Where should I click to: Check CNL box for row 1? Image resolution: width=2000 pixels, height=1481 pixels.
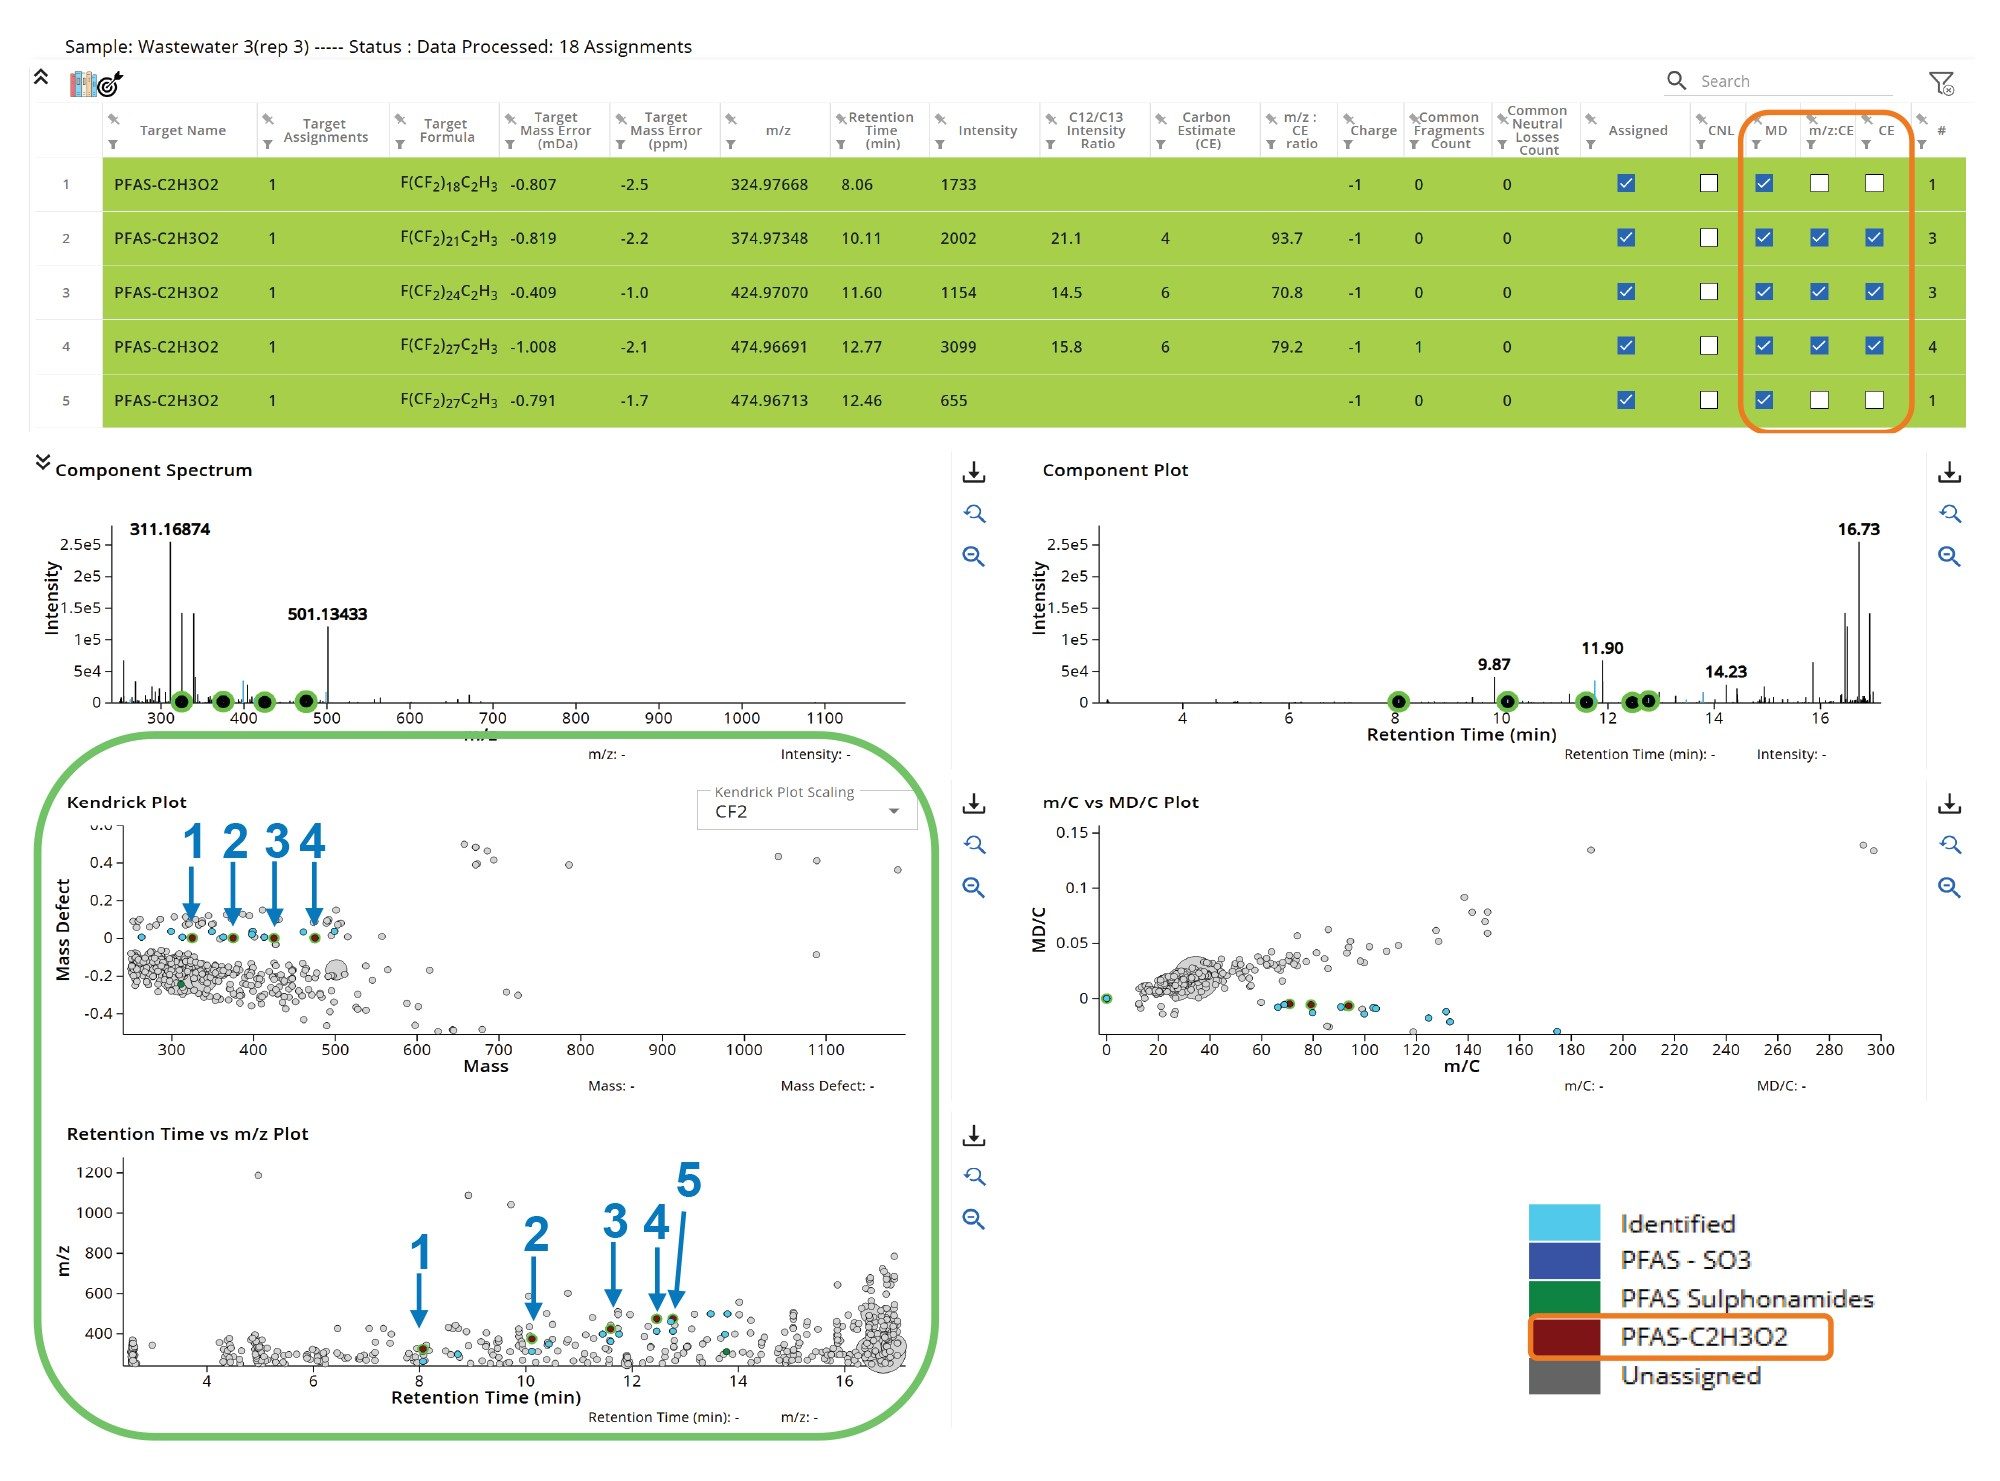(1709, 183)
